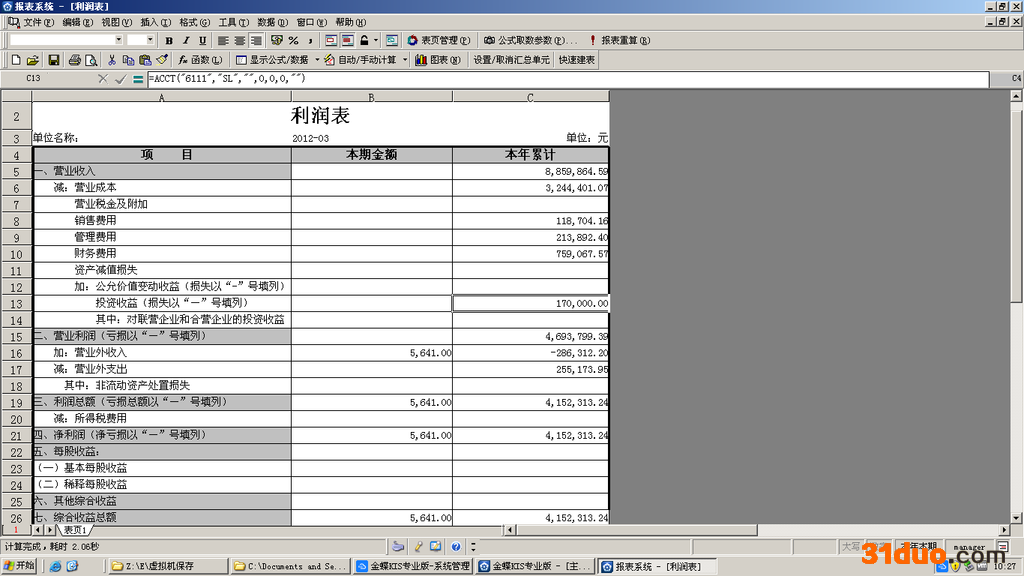Confirm formula with the checkmark icon
1024x576 pixels.
[120, 78]
